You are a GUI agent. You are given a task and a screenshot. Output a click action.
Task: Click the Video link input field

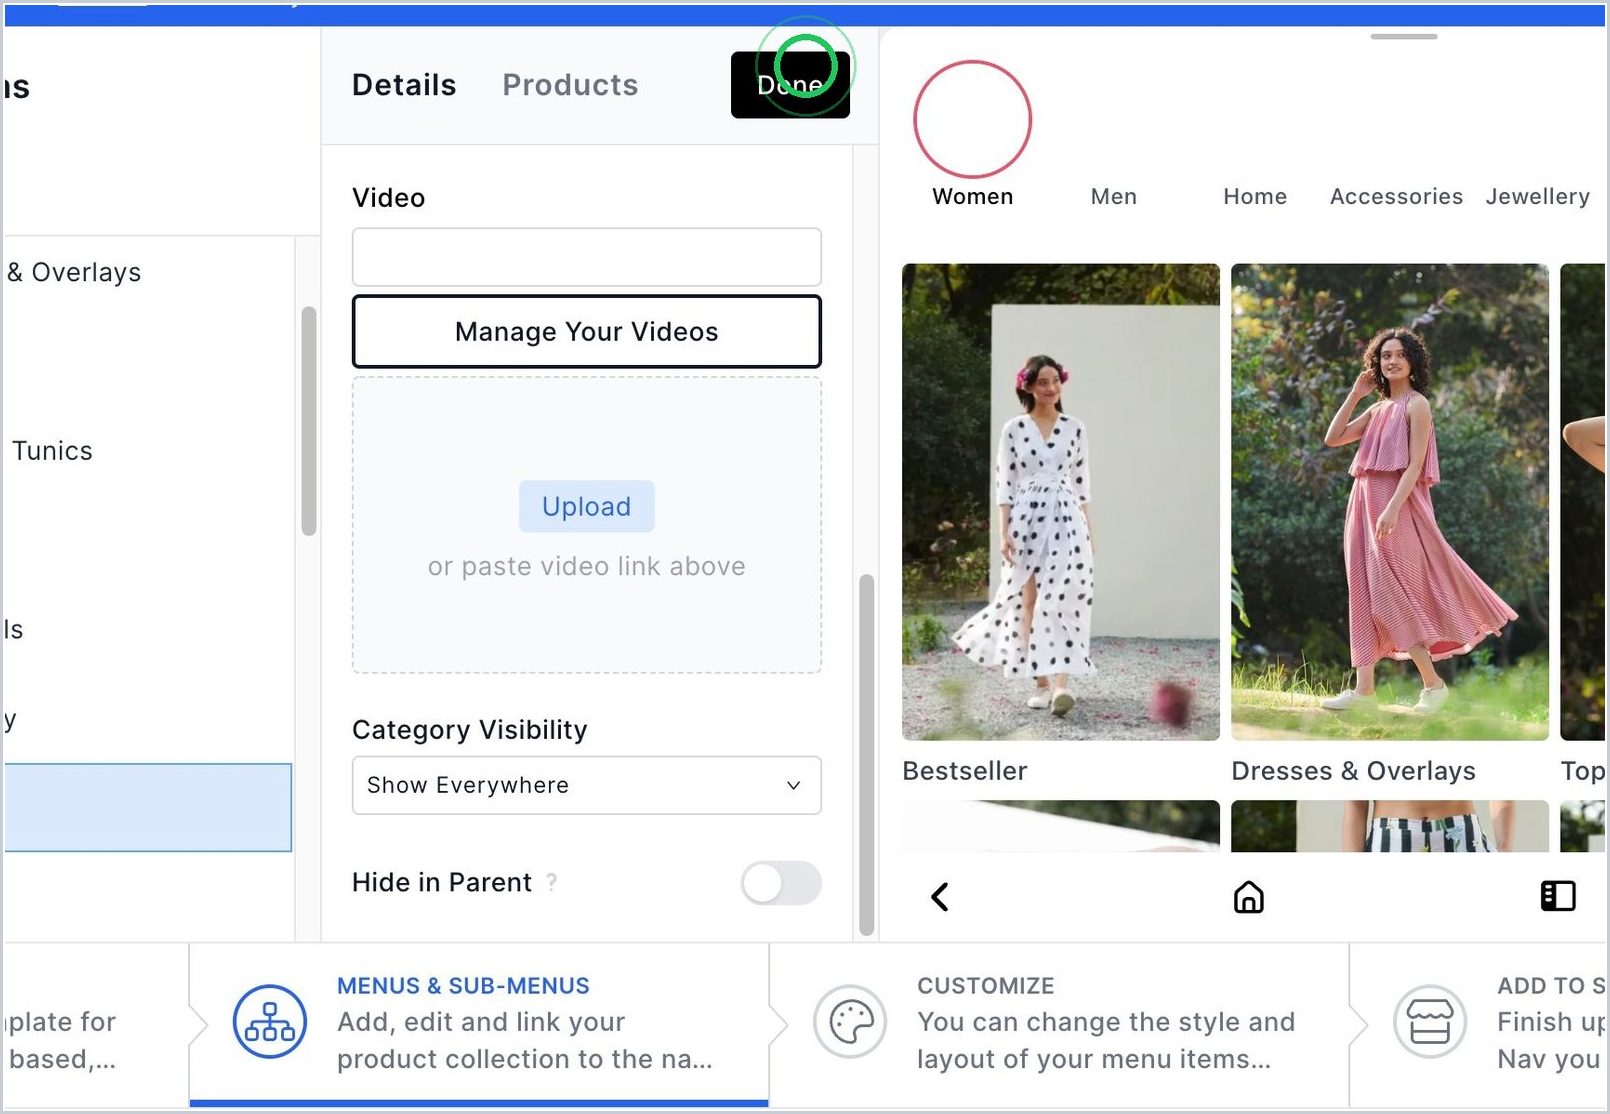point(587,257)
